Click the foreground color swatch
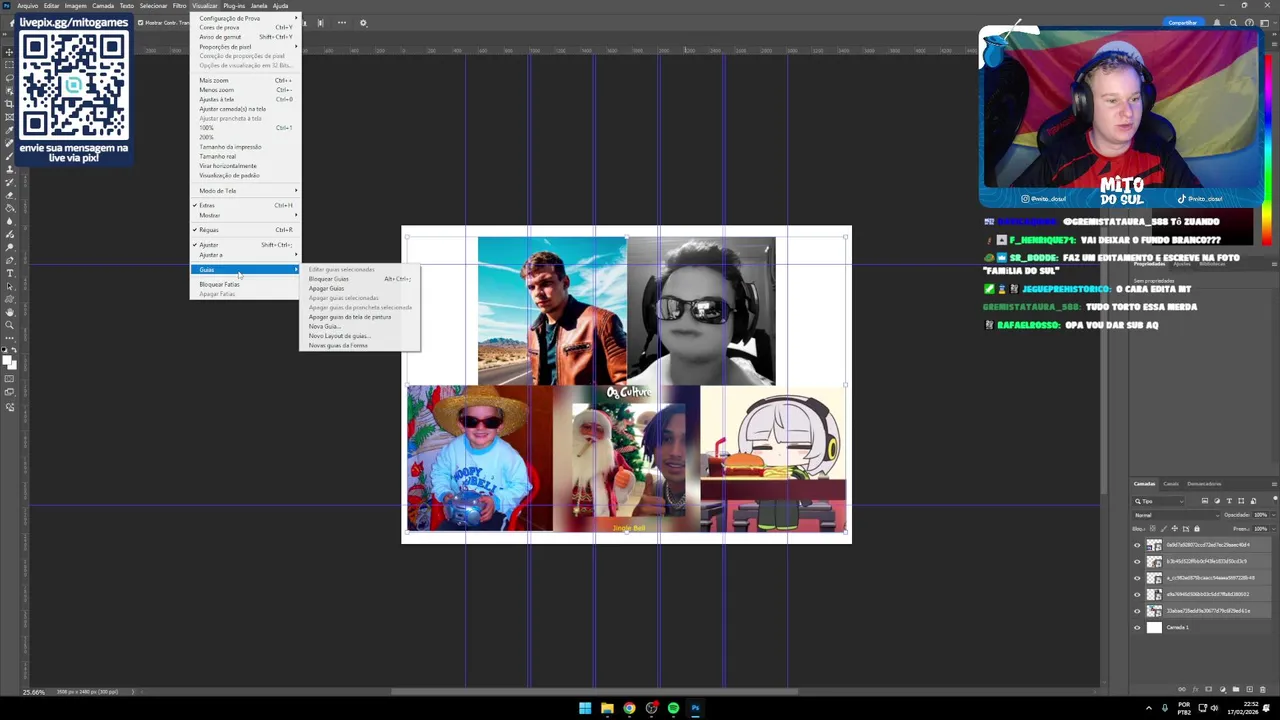Screen dimensions: 1280x720 (x=8, y=358)
